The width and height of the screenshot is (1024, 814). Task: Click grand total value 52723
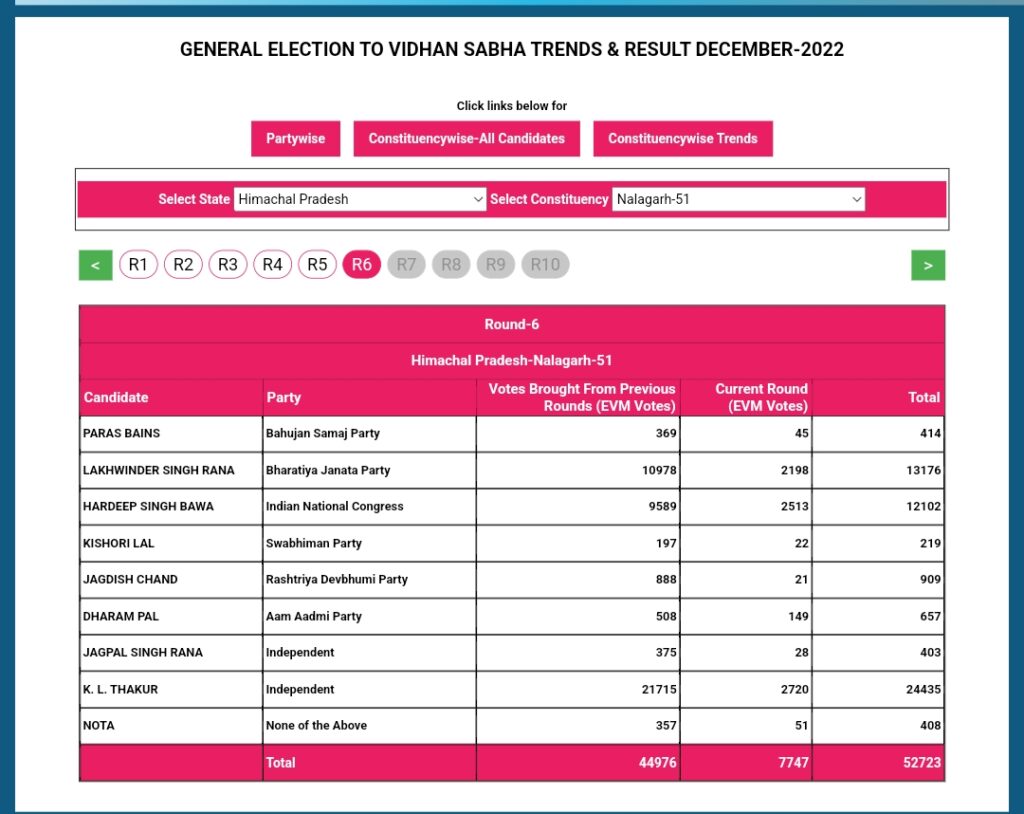click(922, 762)
